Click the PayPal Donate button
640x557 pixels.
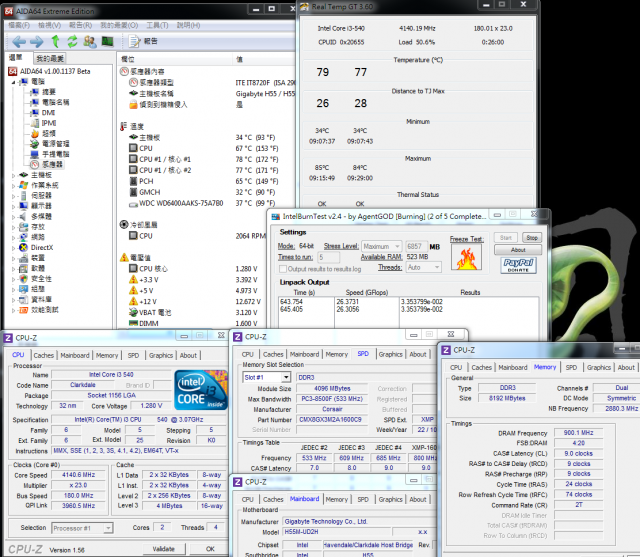518,265
